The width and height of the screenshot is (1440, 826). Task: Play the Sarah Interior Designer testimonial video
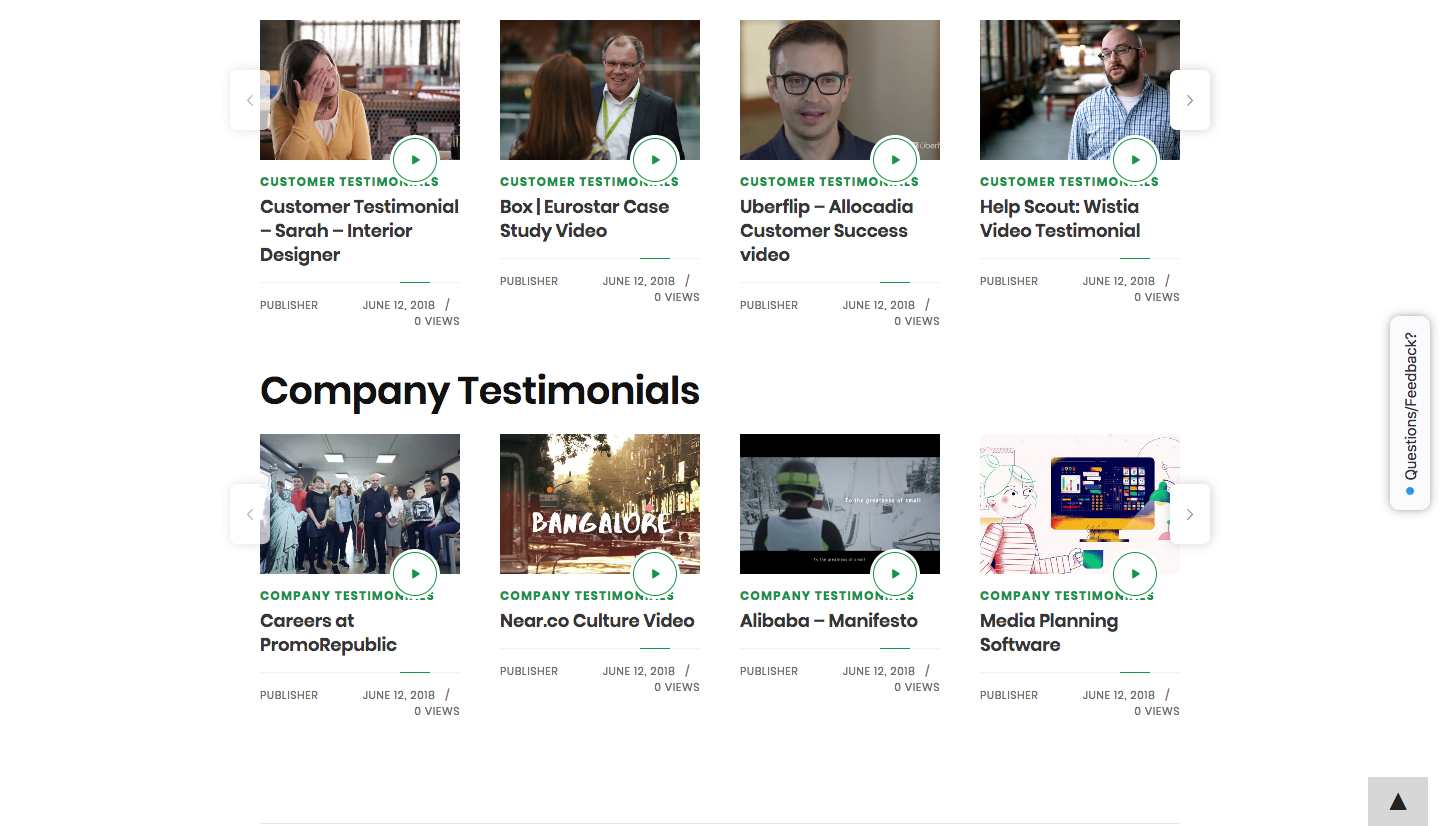pyautogui.click(x=415, y=160)
